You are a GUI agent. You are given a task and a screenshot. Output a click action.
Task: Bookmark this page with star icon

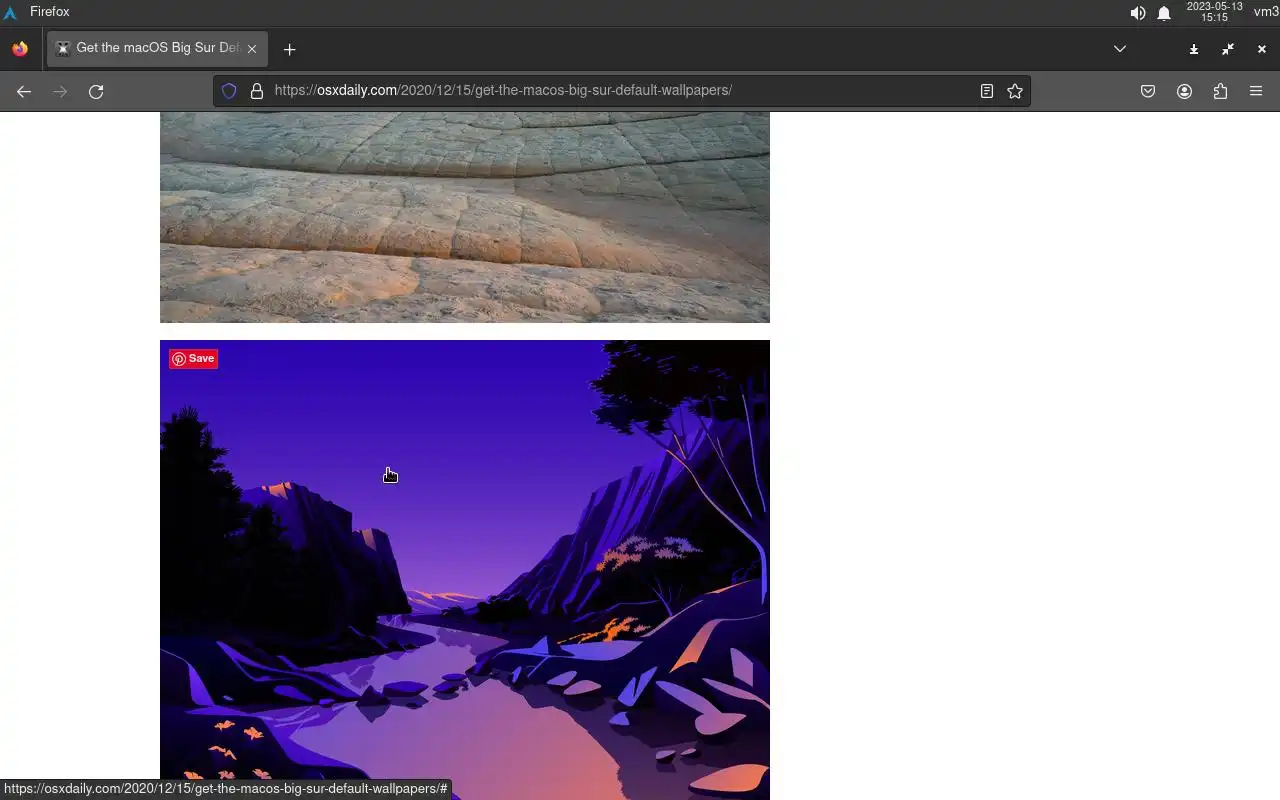[1015, 91]
